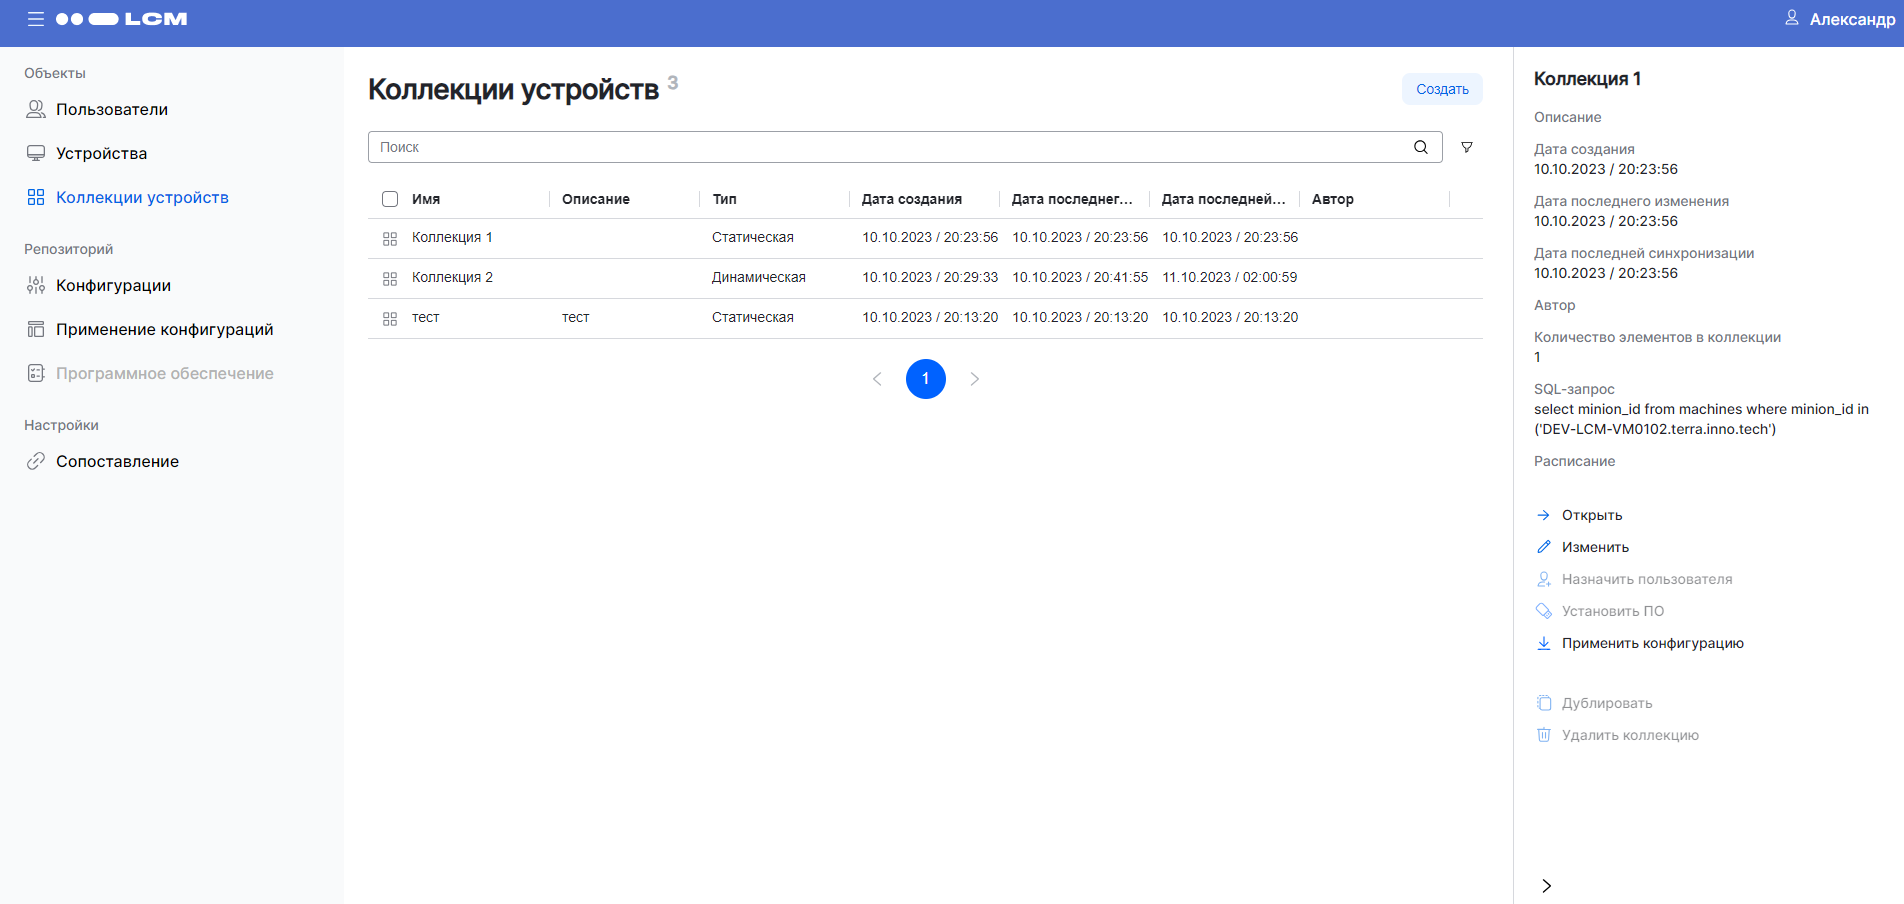Navigate to Устройства section

[x=101, y=153]
